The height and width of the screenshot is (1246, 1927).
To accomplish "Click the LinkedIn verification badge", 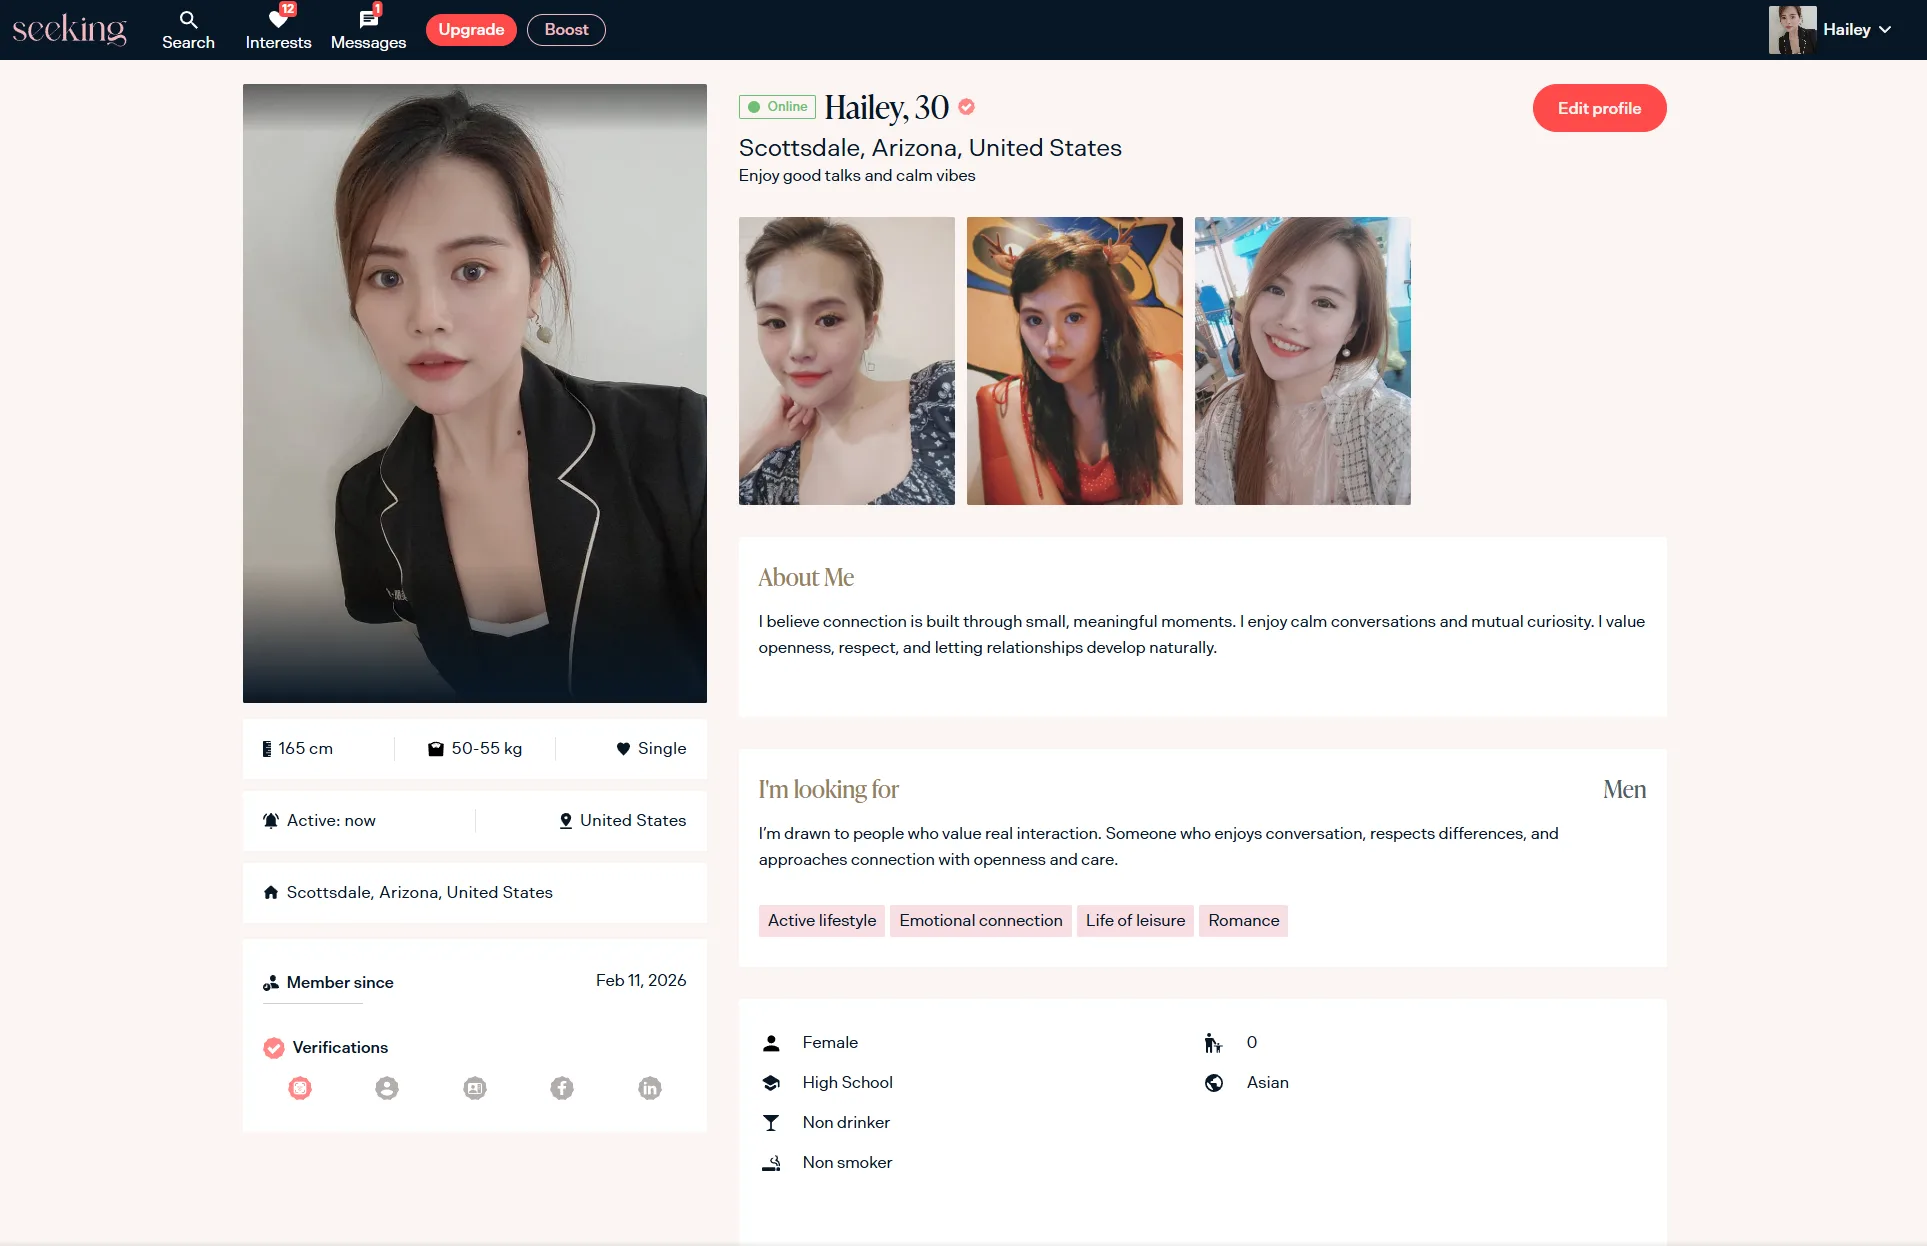I will pos(650,1088).
